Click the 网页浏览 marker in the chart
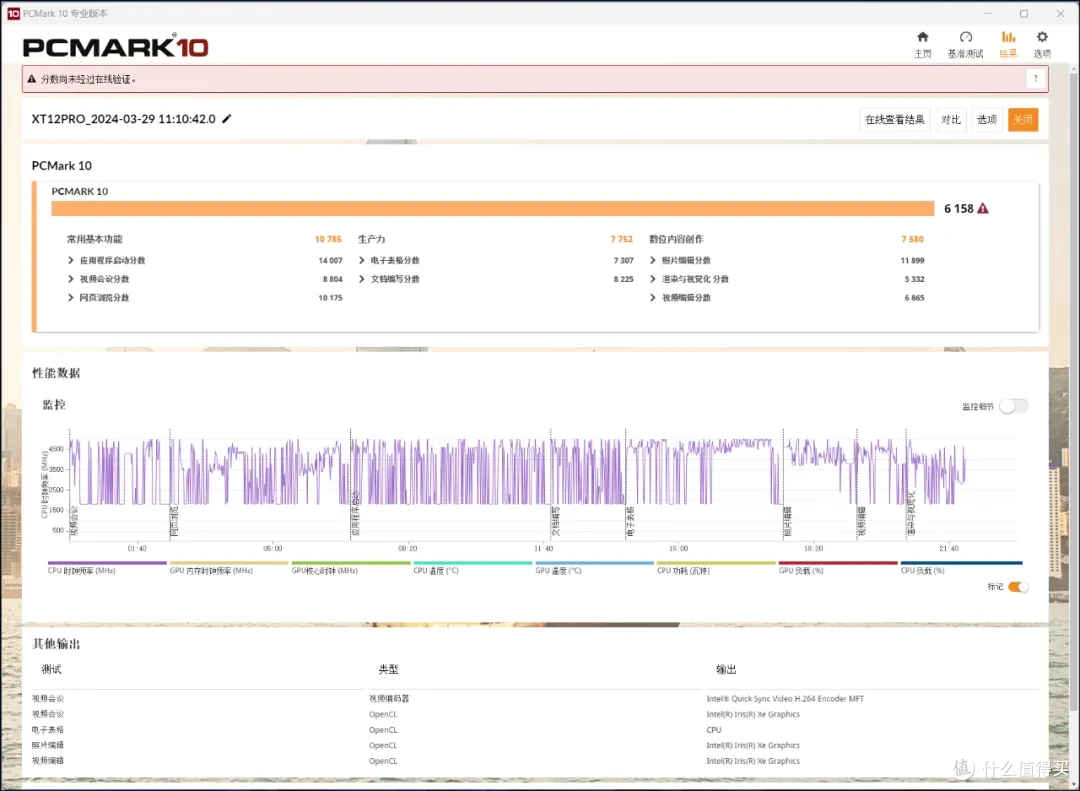1080x791 pixels. point(174,521)
